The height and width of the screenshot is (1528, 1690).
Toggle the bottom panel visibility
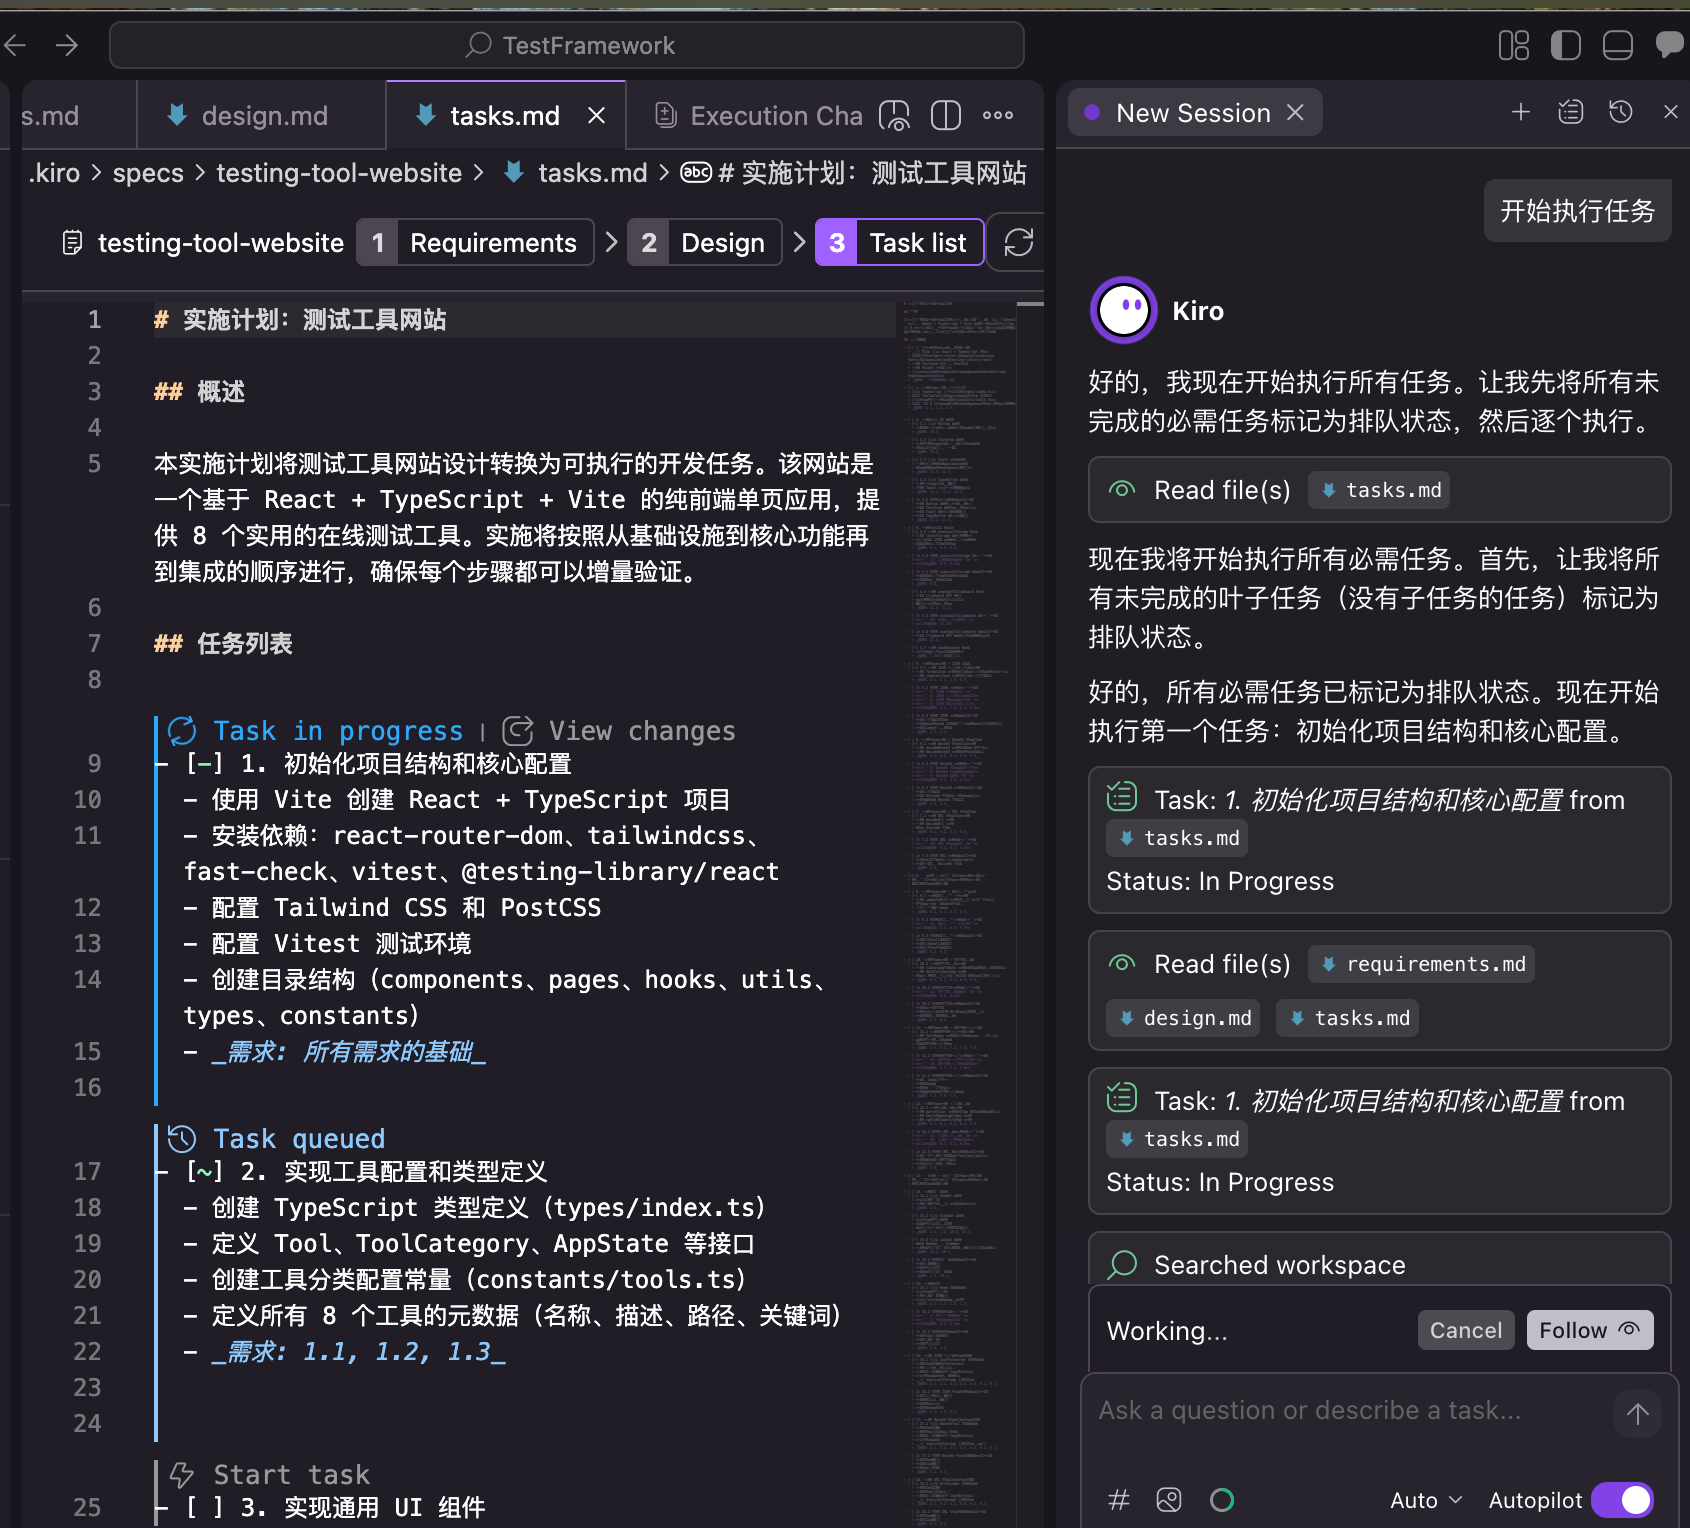coord(1617,45)
